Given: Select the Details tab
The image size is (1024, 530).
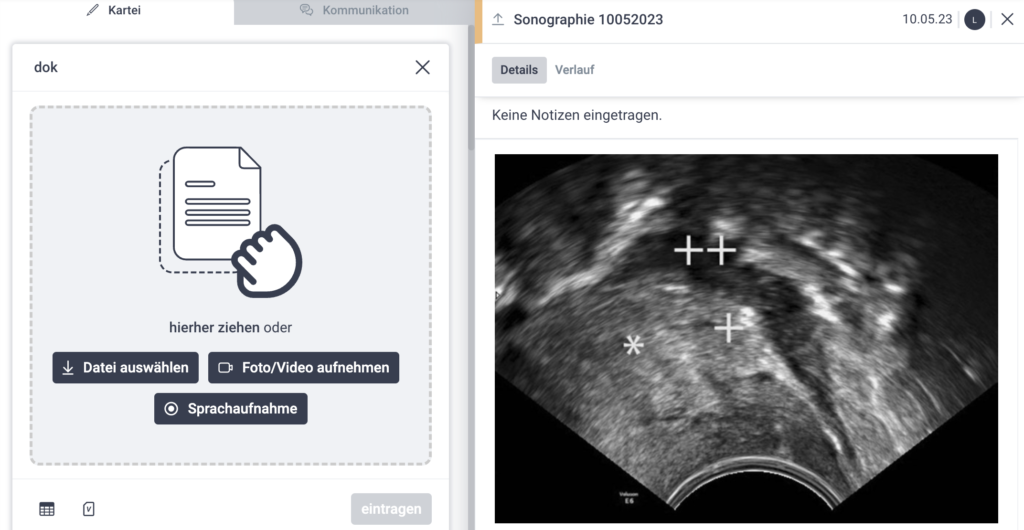Looking at the screenshot, I should 519,70.
